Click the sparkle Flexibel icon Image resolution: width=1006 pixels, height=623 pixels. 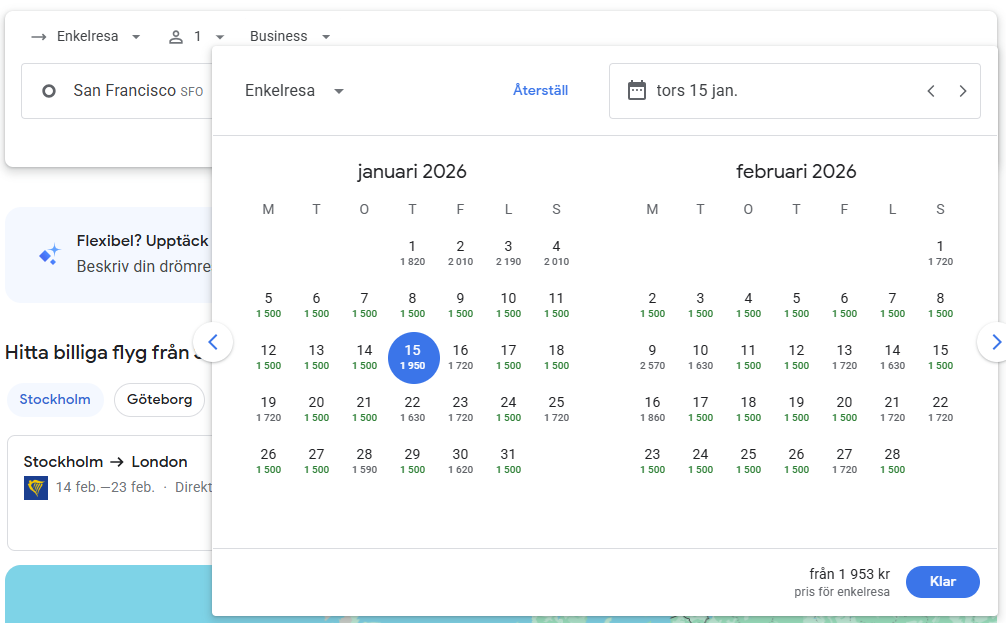pos(49,255)
